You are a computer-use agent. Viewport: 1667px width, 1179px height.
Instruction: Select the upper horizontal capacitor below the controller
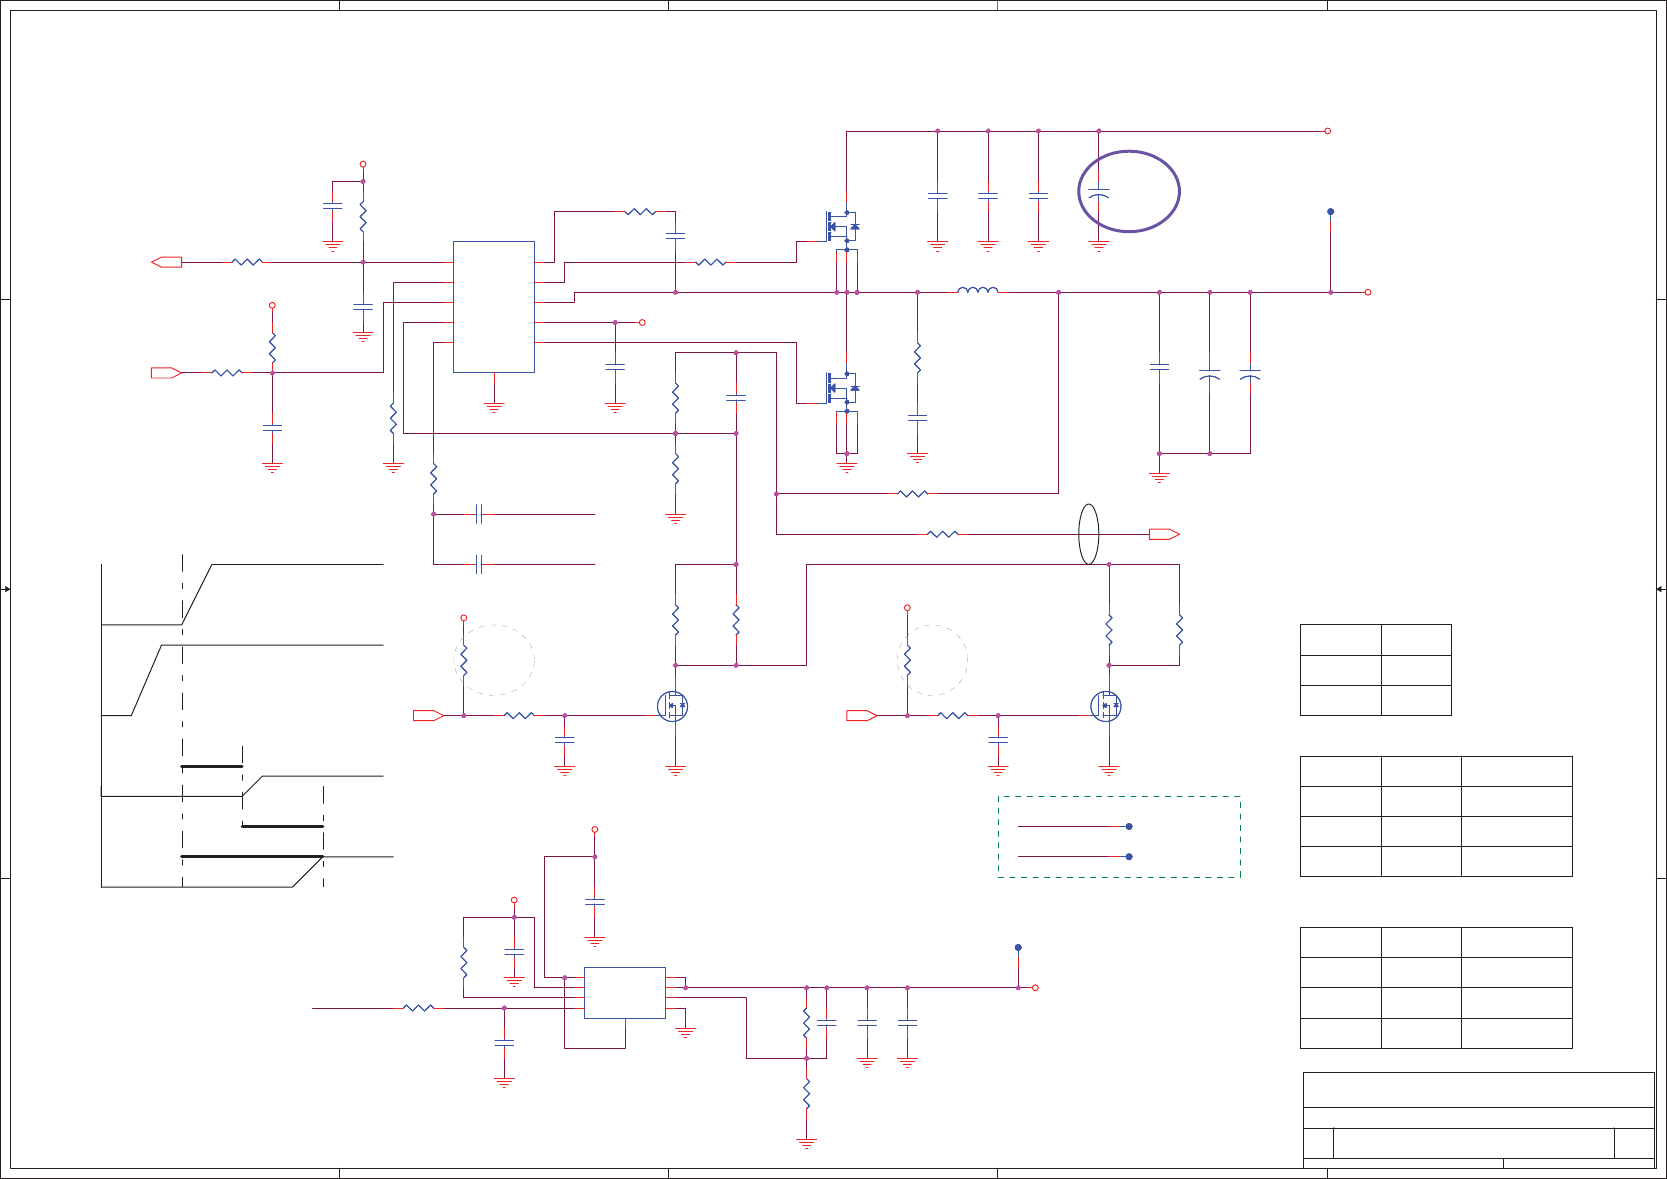(x=479, y=514)
